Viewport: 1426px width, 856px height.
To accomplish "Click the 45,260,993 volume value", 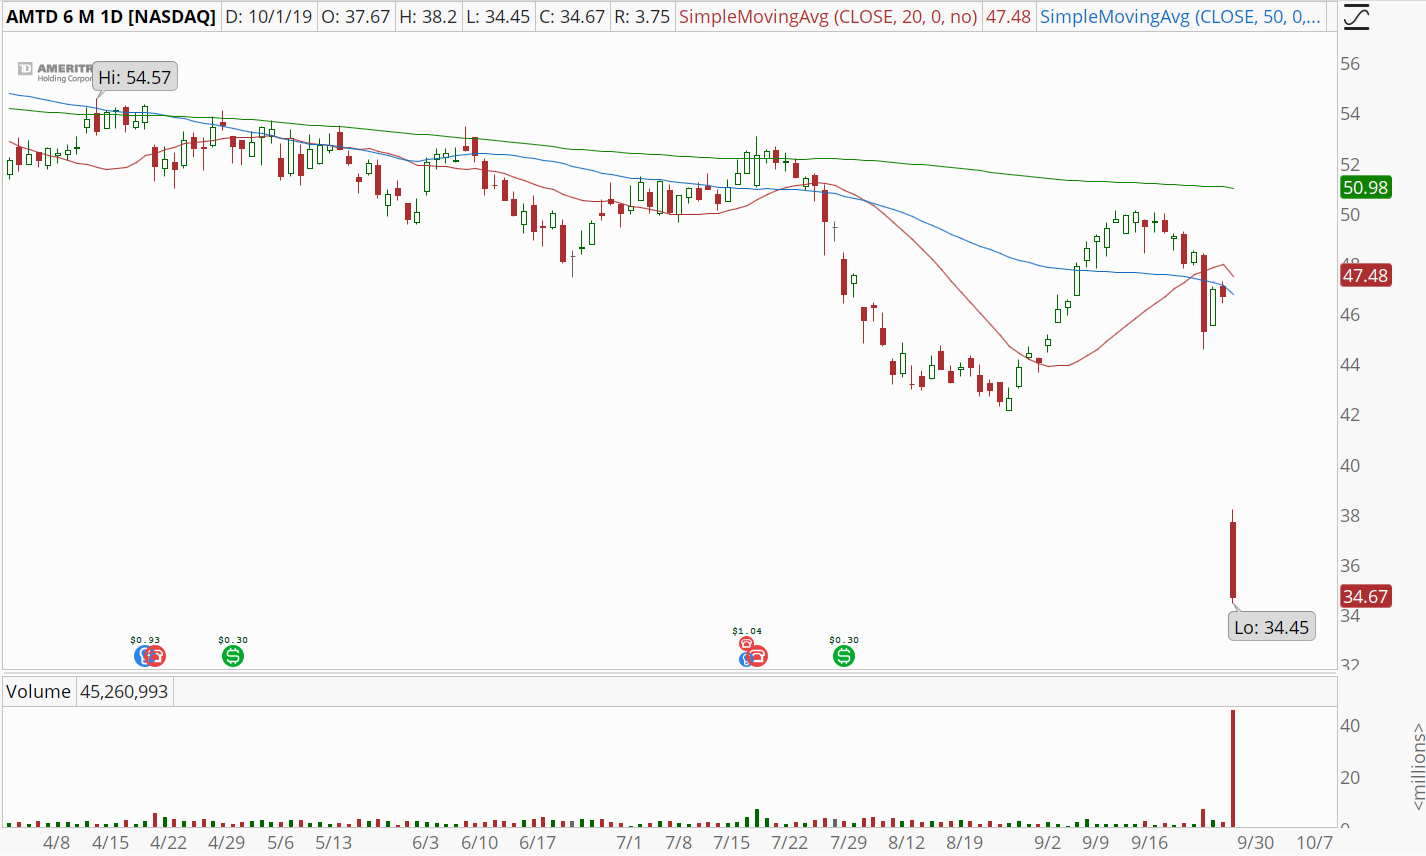I will point(124,691).
